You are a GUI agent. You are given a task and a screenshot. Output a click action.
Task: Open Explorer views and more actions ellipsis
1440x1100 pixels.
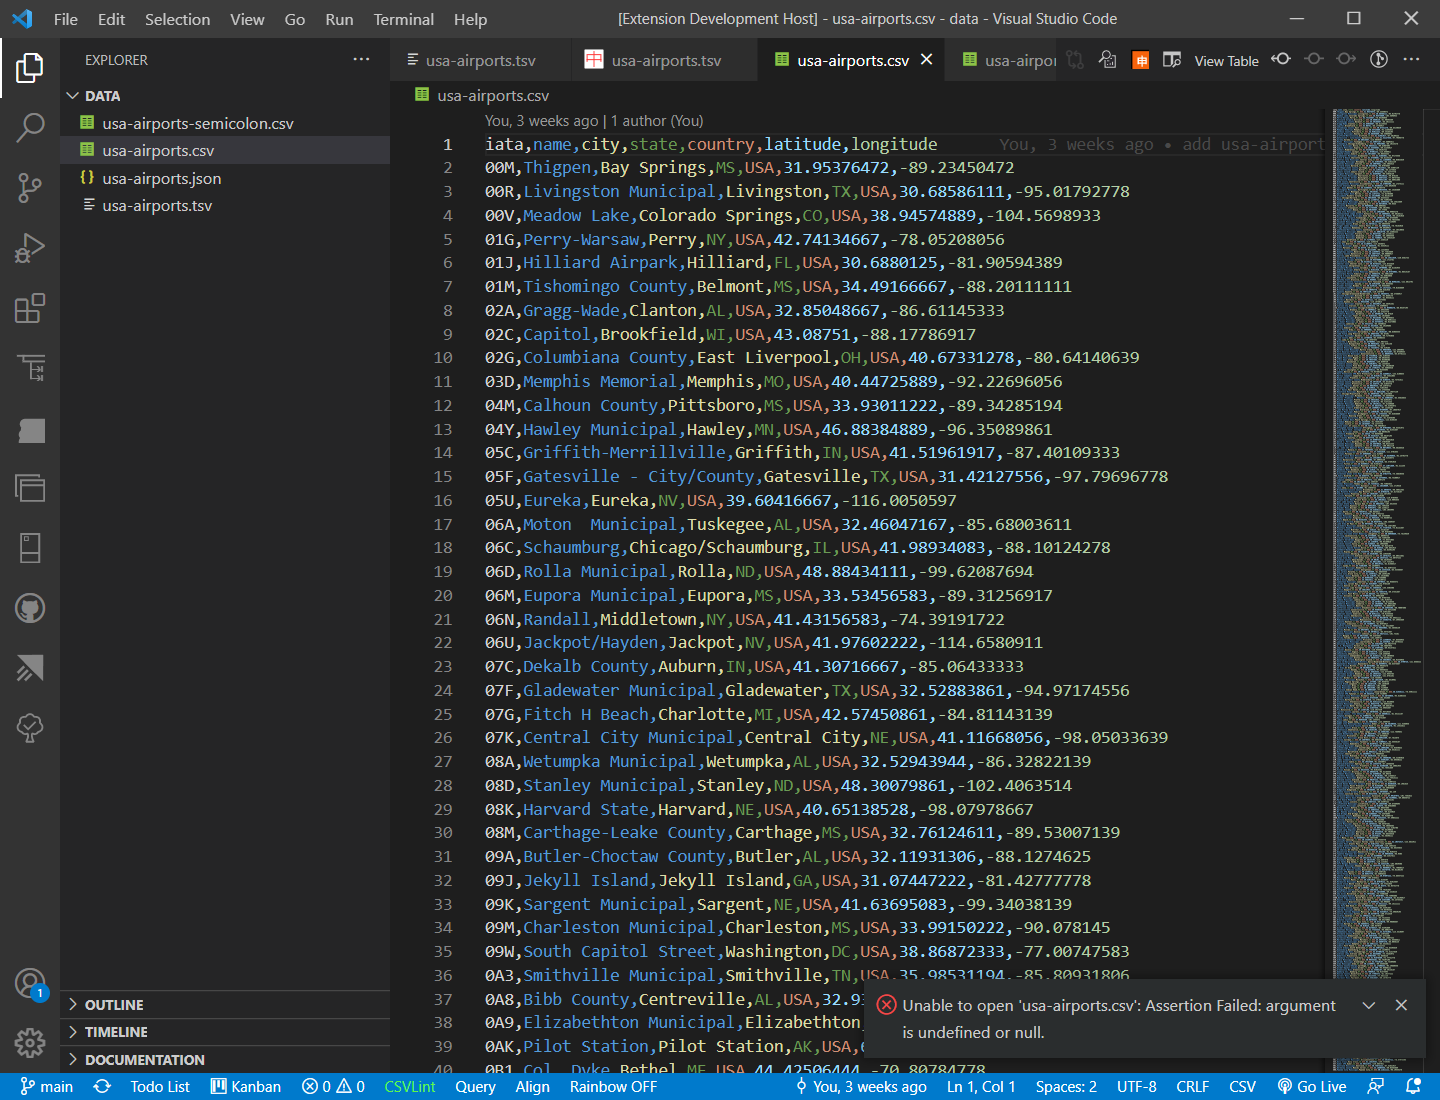tap(361, 60)
